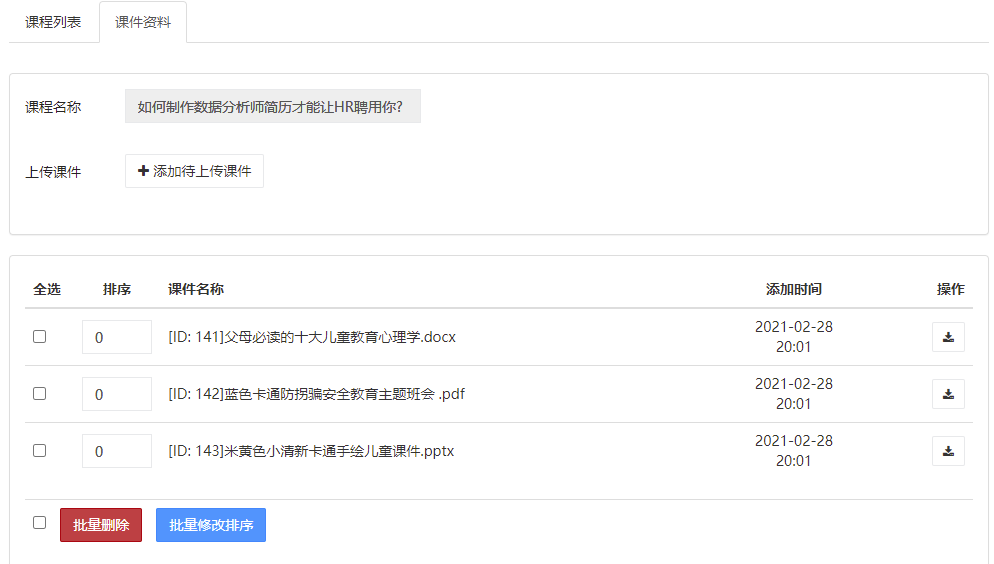
Task: Download the 米黄色小清新卡通手绘儿童课件.pptx file
Action: 948,451
